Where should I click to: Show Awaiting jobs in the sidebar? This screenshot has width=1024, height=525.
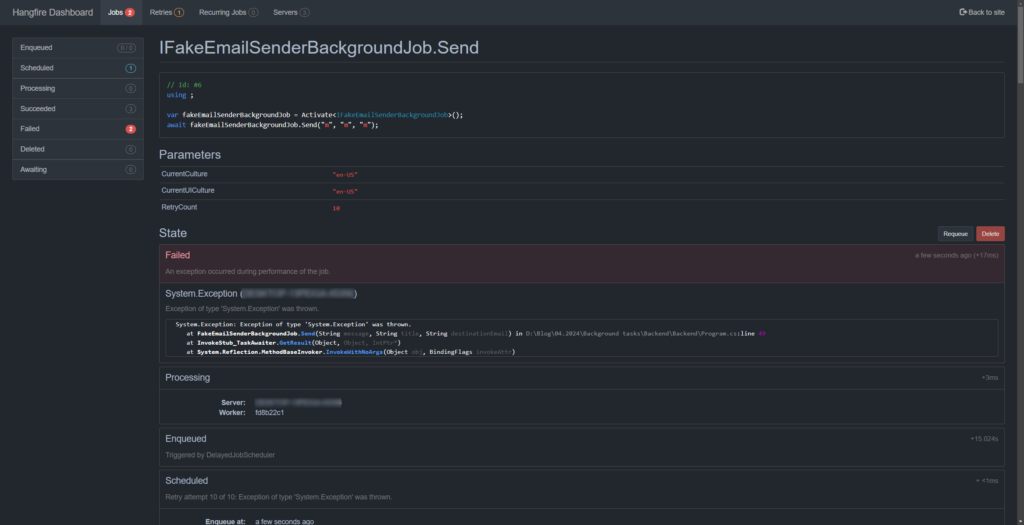tap(77, 169)
